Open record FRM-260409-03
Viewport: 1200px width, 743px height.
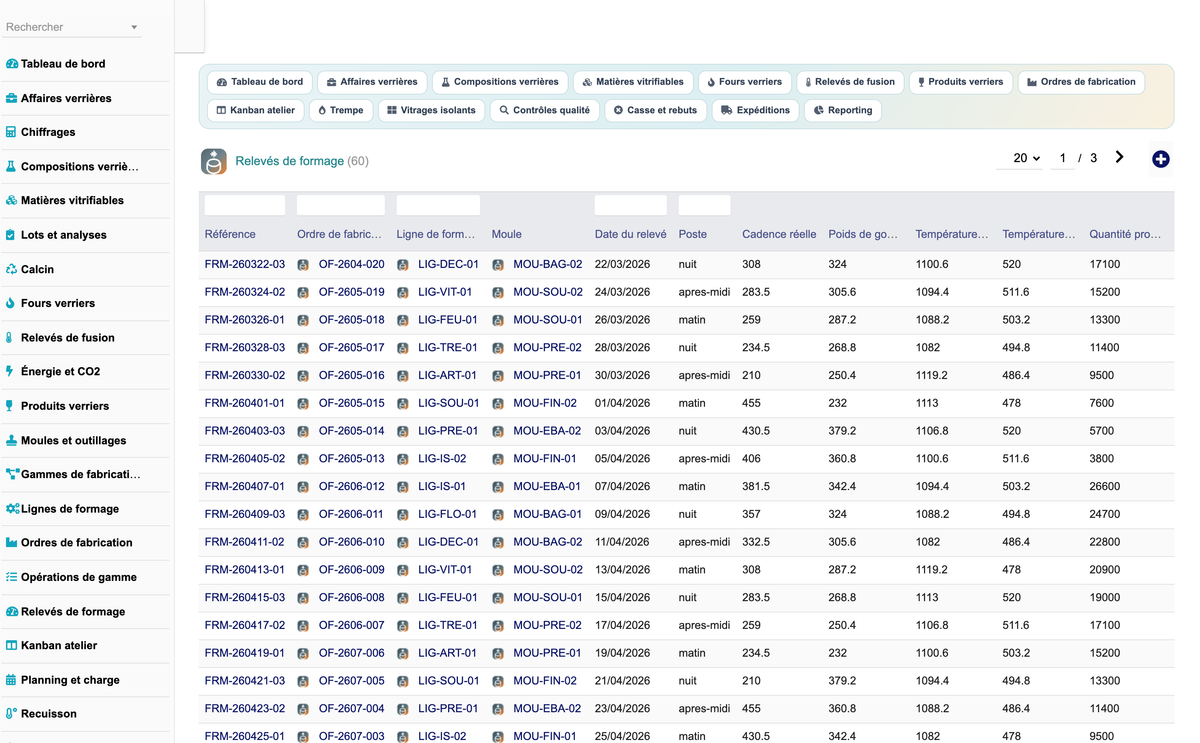245,514
